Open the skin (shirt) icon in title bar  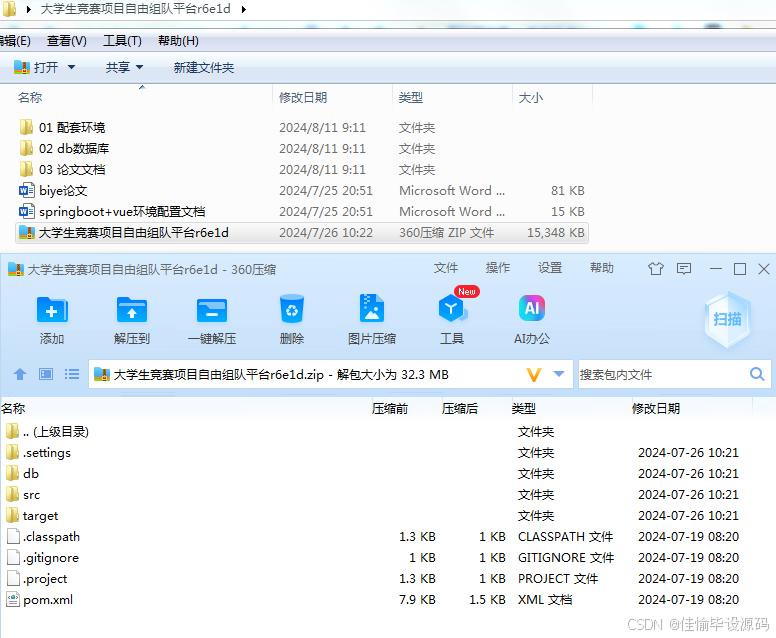coord(656,269)
